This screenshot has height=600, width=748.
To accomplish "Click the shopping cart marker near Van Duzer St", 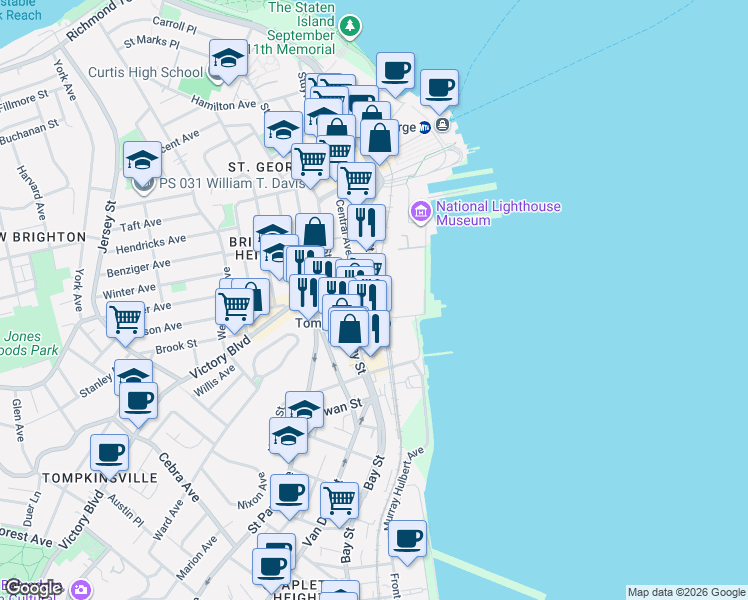I will [x=339, y=504].
